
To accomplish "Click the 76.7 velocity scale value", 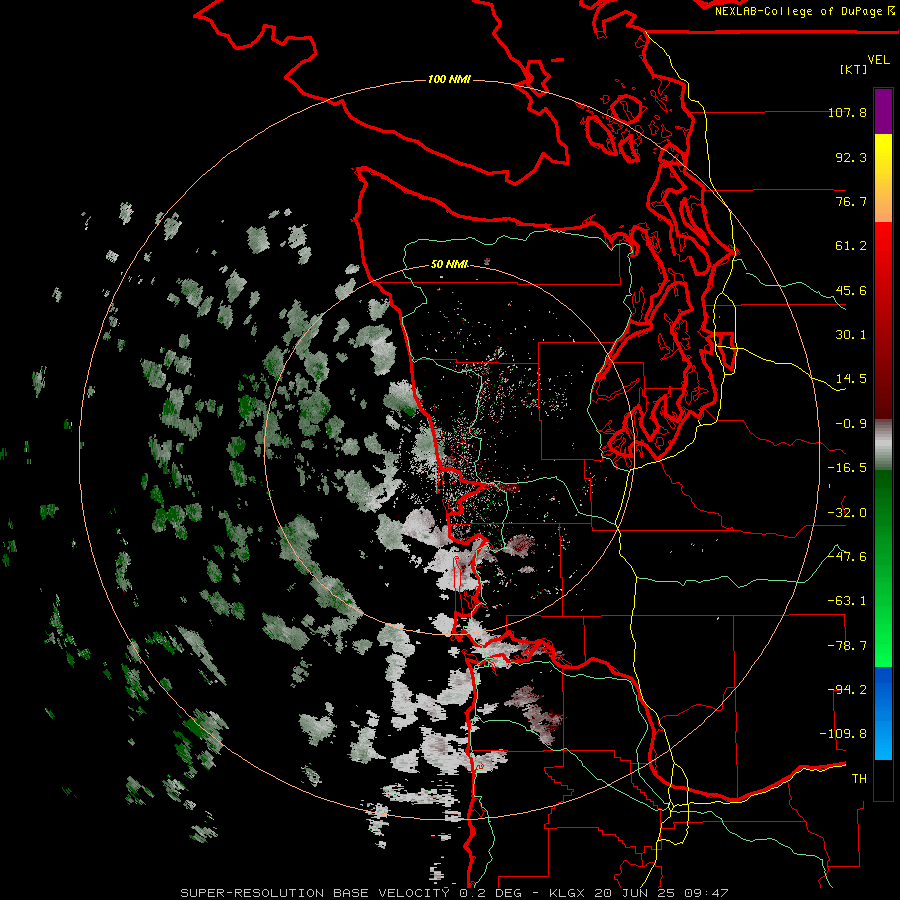I will [851, 201].
